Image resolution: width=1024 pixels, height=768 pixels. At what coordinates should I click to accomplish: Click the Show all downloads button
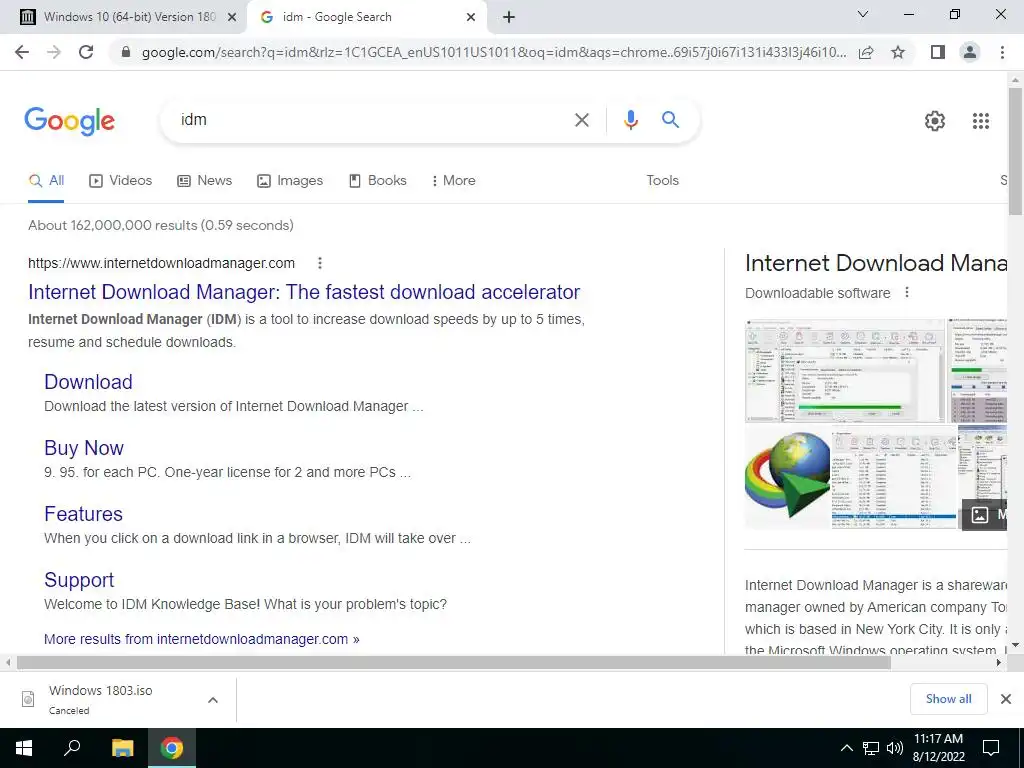click(948, 699)
